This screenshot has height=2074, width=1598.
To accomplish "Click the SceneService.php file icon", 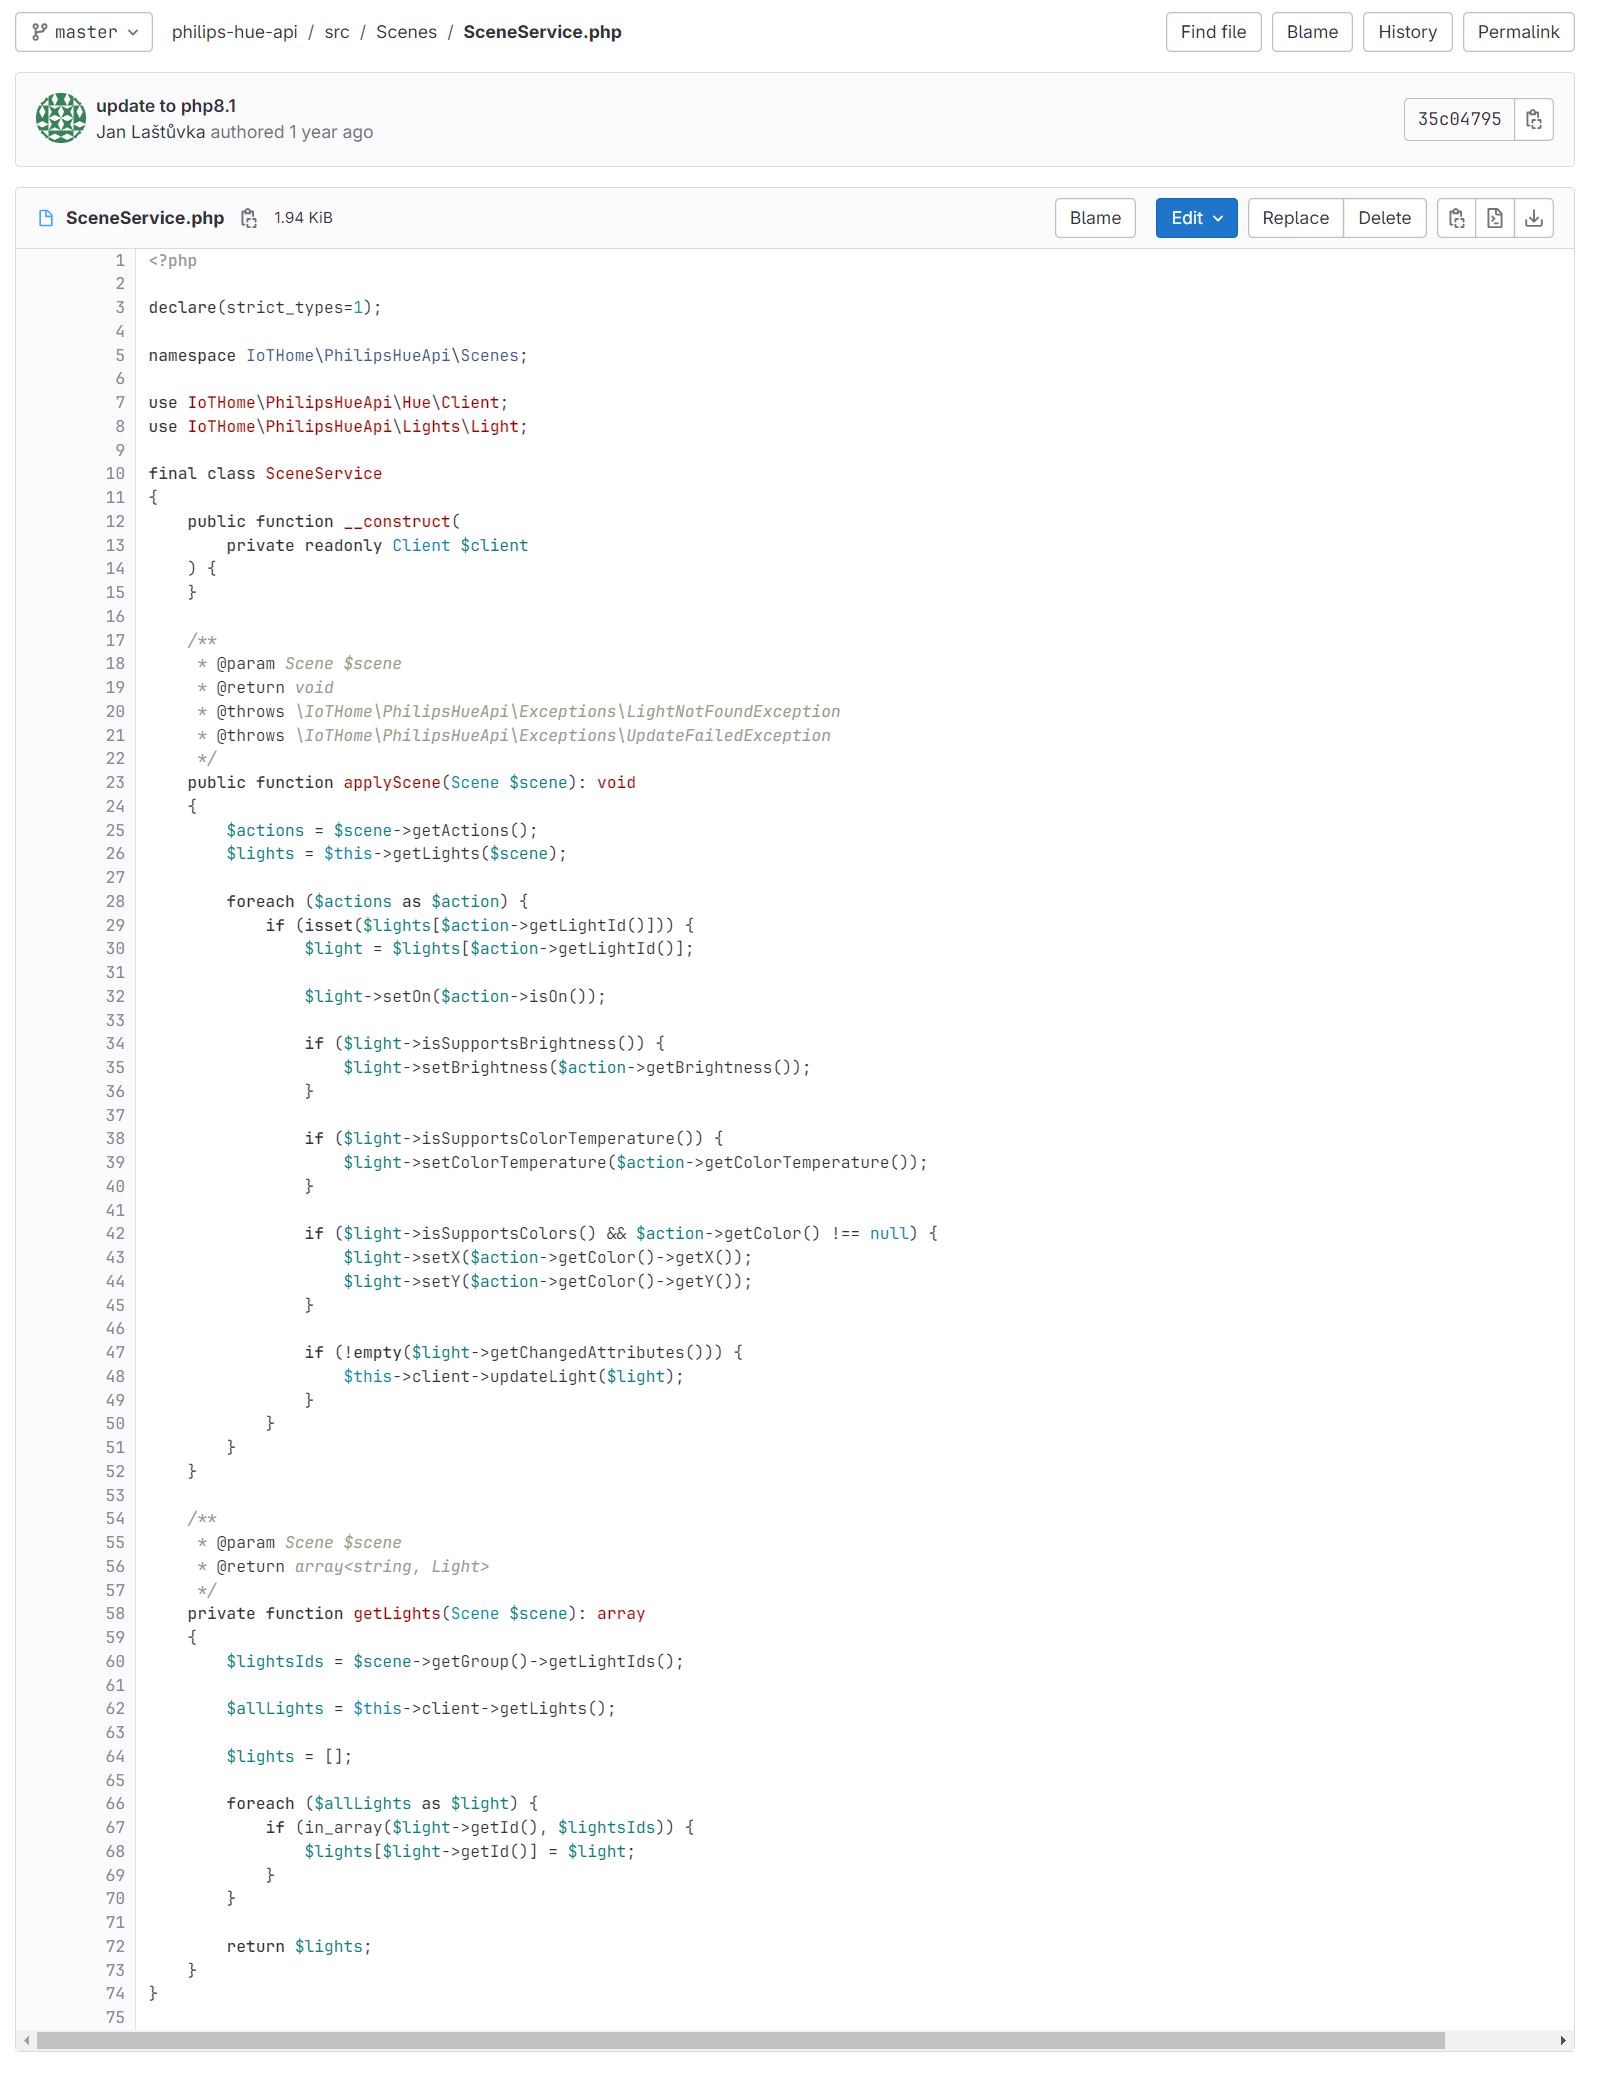I will [x=46, y=218].
